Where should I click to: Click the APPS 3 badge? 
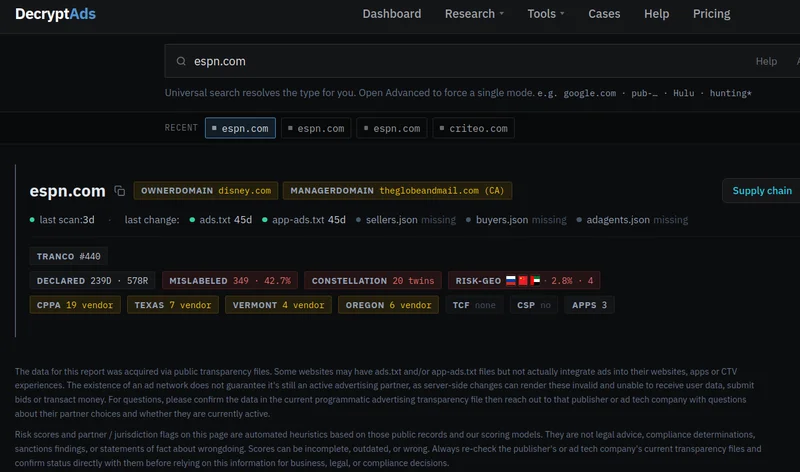coord(589,305)
